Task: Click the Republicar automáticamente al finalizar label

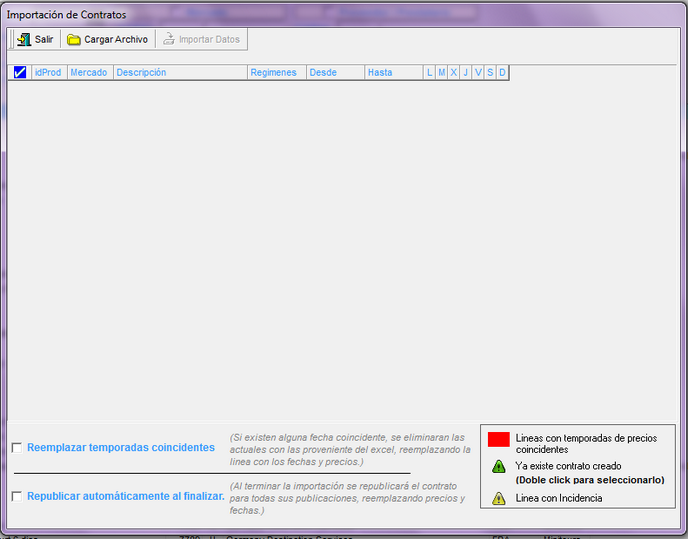Action: tap(126, 496)
